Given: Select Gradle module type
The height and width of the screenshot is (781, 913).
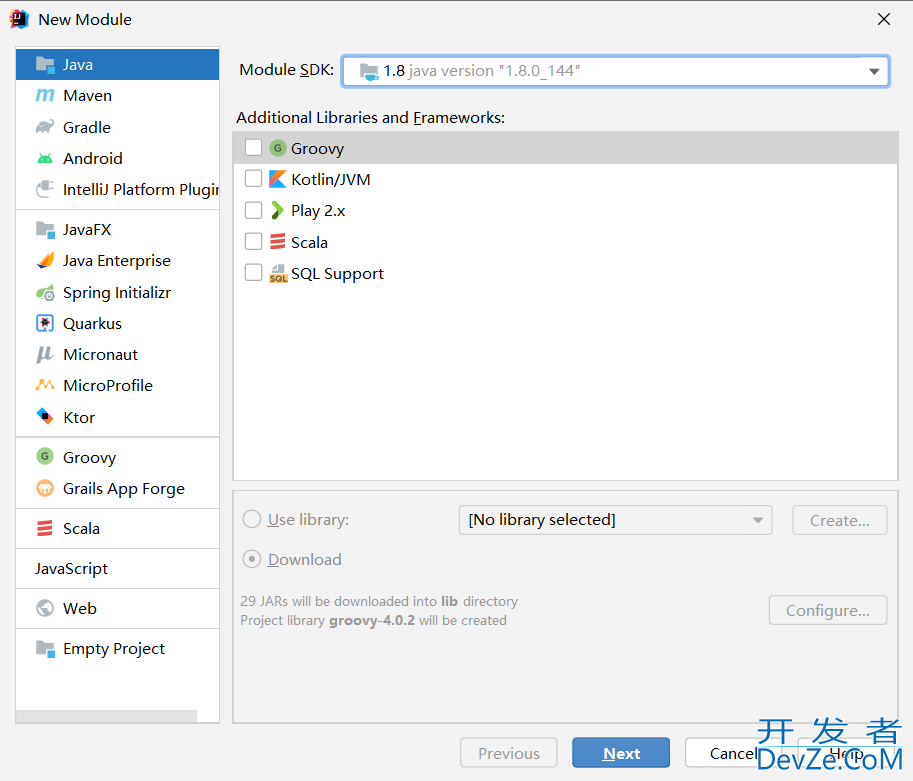Looking at the screenshot, I should [118, 127].
